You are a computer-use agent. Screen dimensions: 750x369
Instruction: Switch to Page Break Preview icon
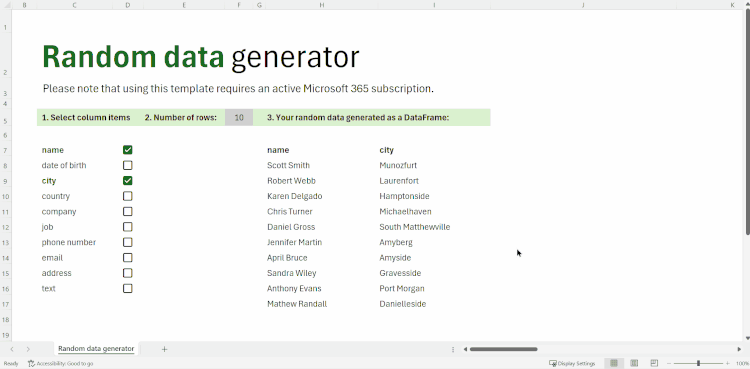coord(654,363)
